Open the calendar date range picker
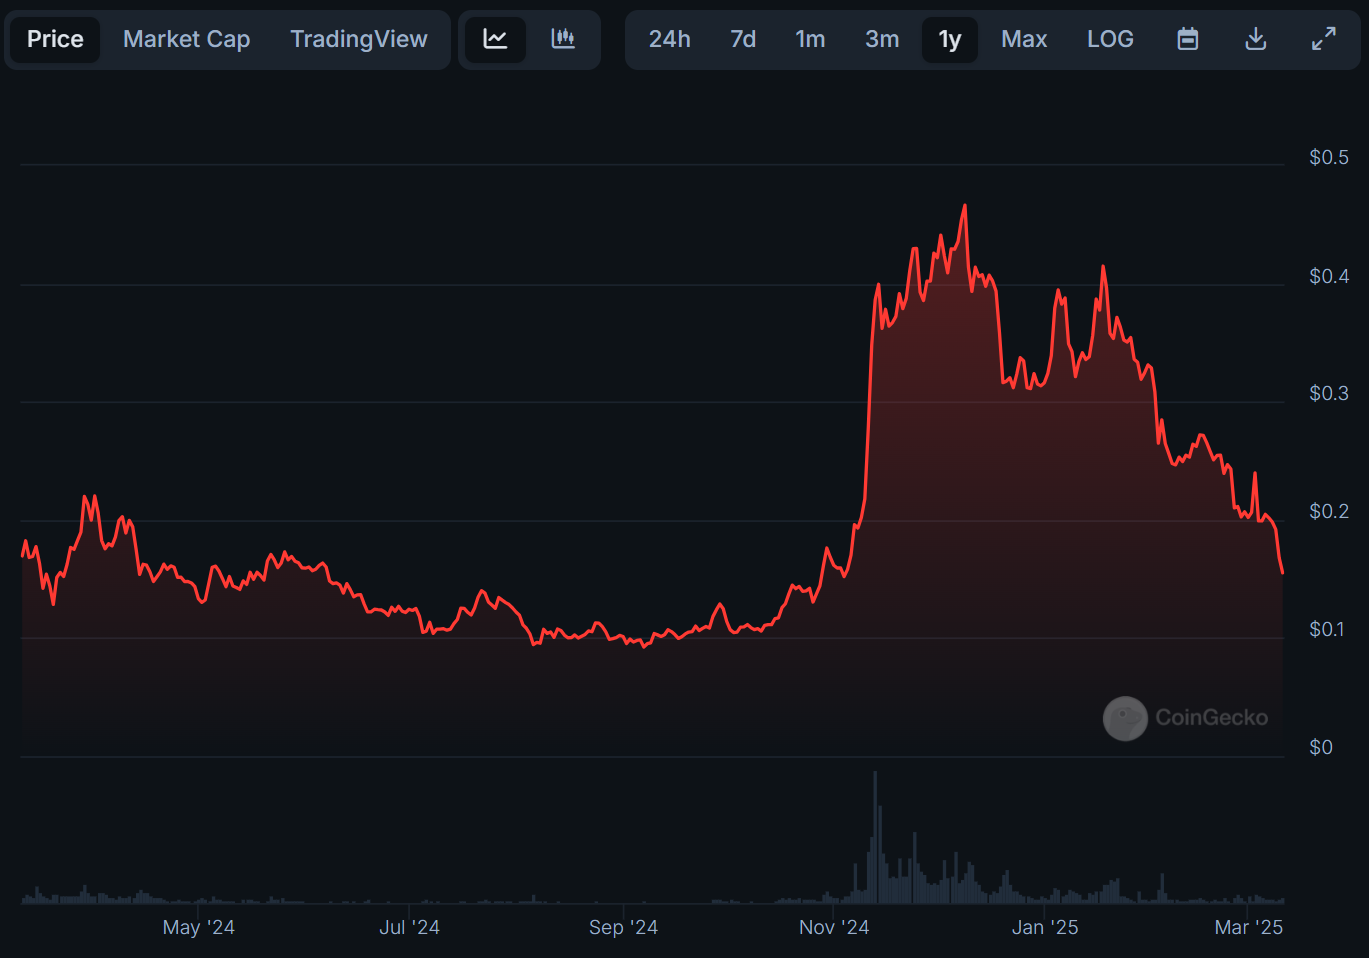 (1188, 40)
